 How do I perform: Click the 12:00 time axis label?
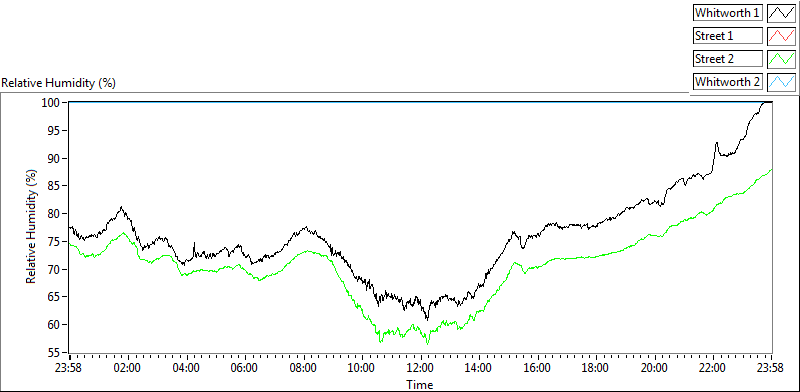[x=420, y=367]
